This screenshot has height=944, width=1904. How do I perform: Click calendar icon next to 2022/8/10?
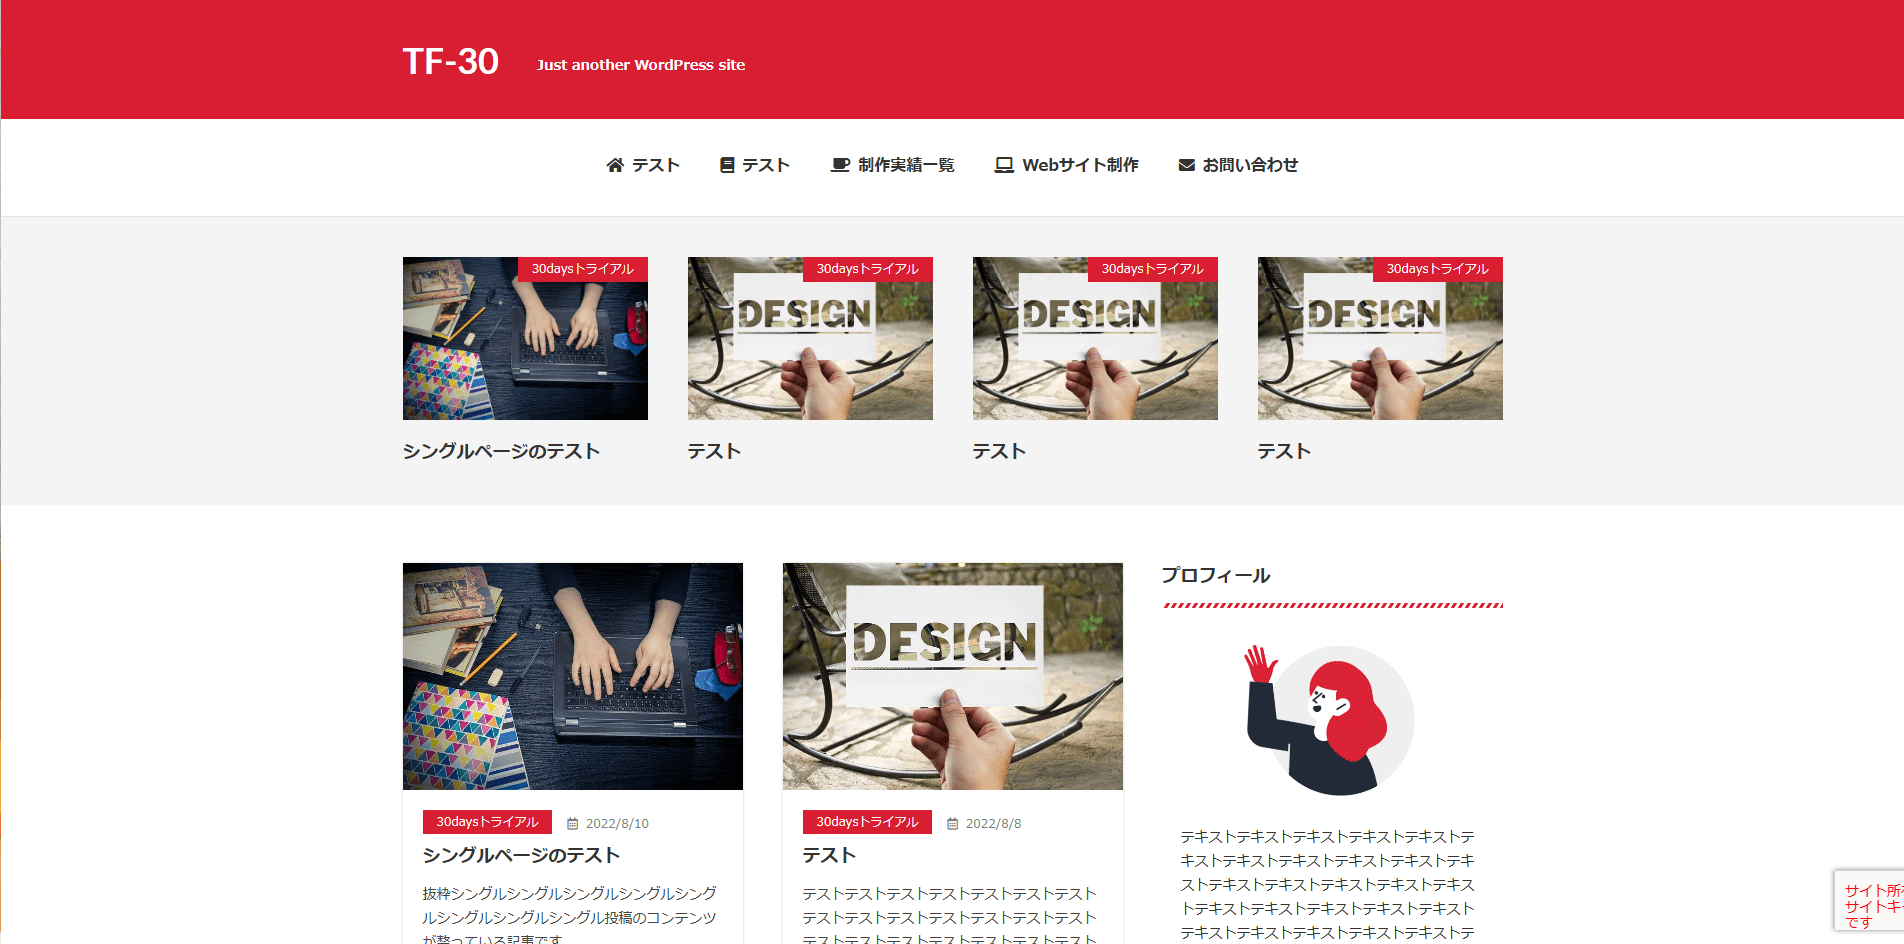click(x=573, y=824)
